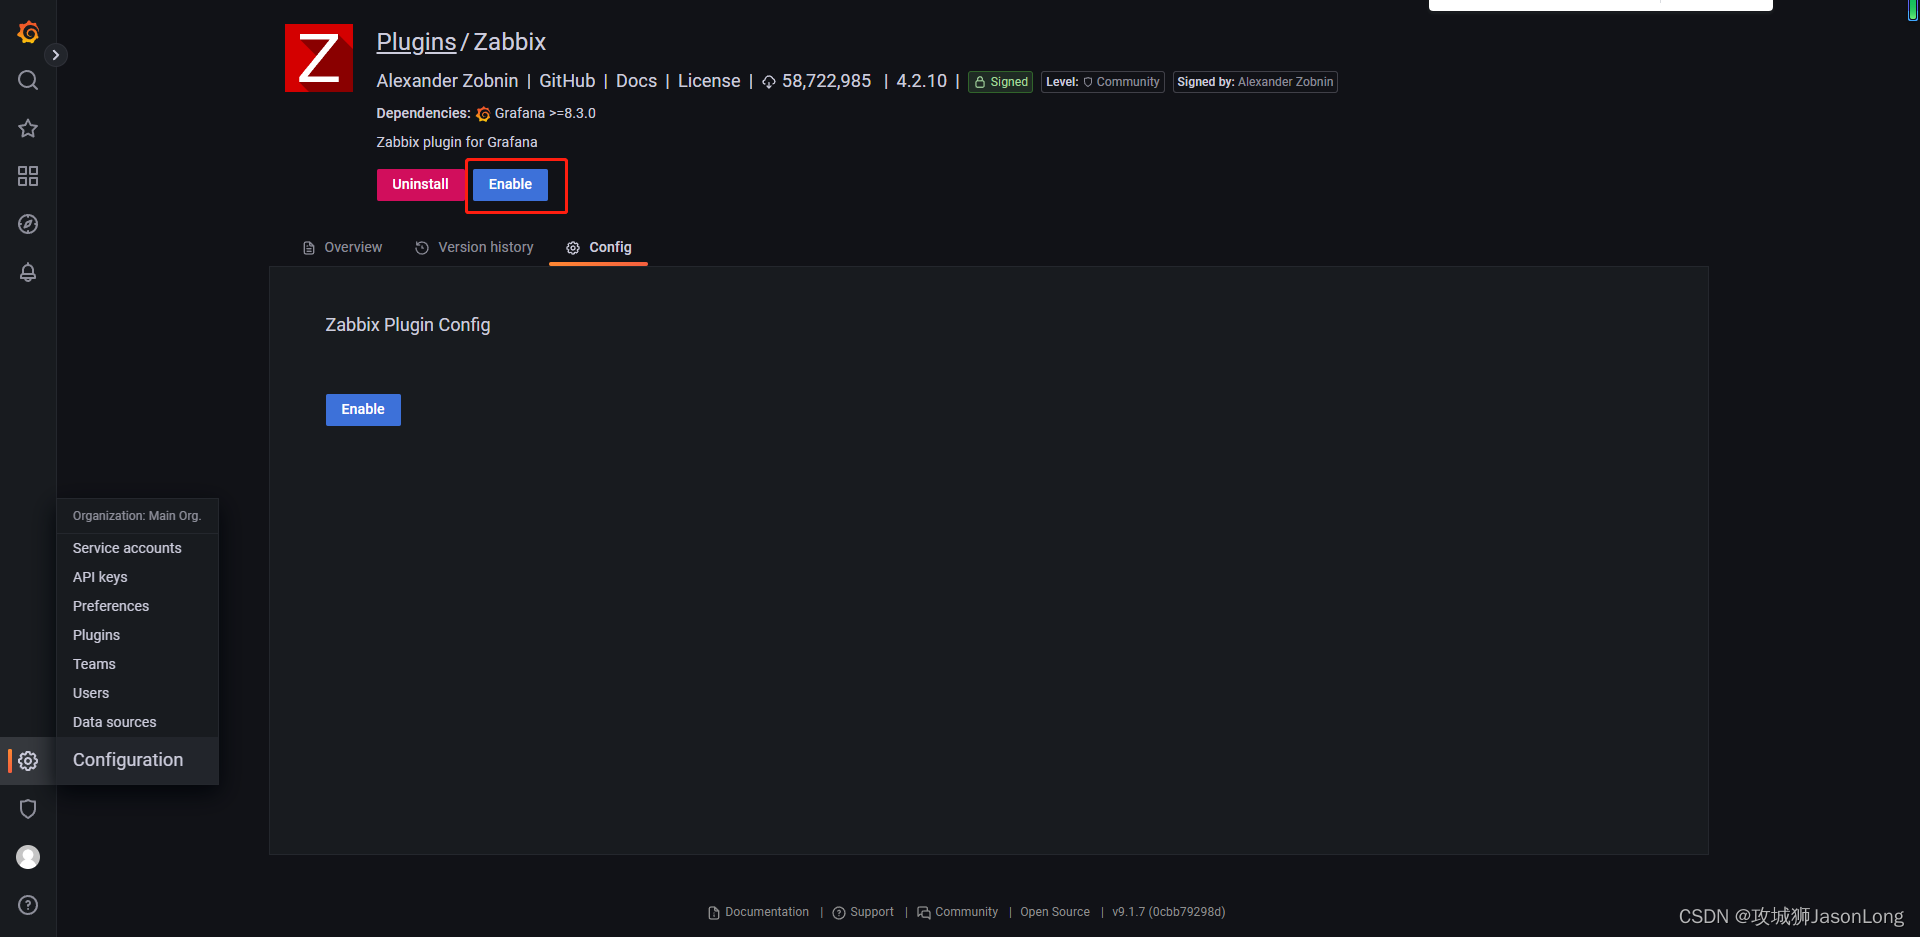The width and height of the screenshot is (1920, 937).
Task: Open the License link
Action: click(709, 81)
